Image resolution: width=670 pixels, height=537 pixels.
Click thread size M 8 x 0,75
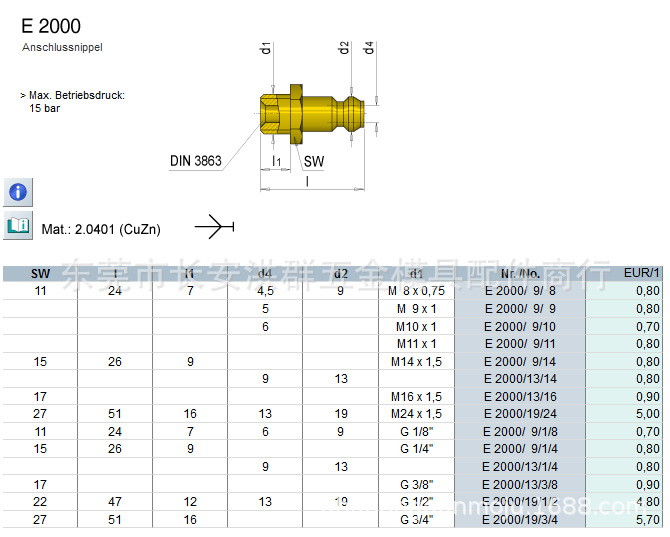click(x=416, y=291)
